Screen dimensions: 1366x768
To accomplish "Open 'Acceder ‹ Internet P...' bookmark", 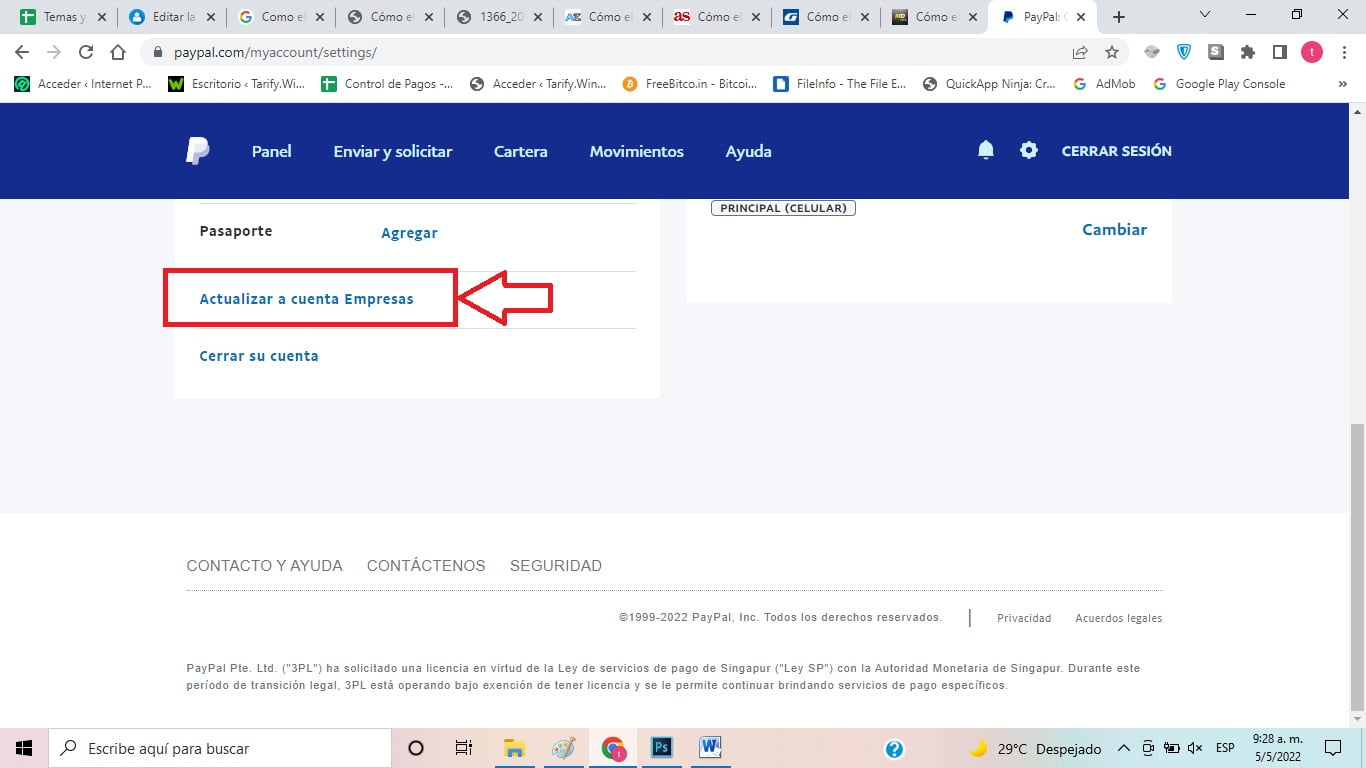I will click(x=83, y=84).
